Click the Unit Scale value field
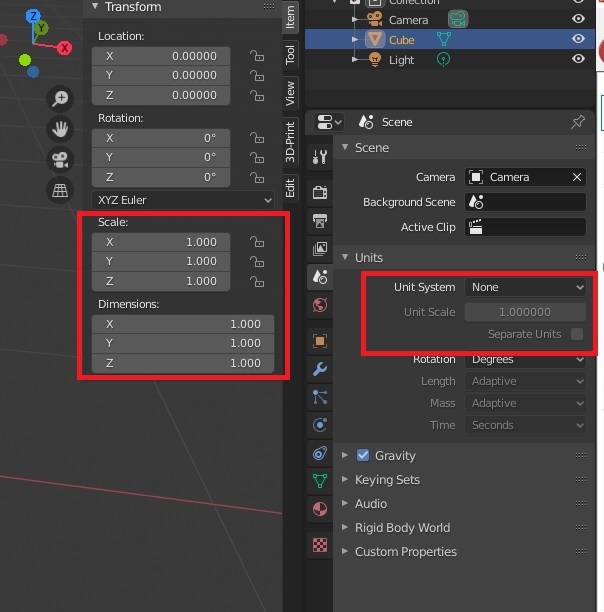Viewport: 604px width, 612px height. coord(526,312)
